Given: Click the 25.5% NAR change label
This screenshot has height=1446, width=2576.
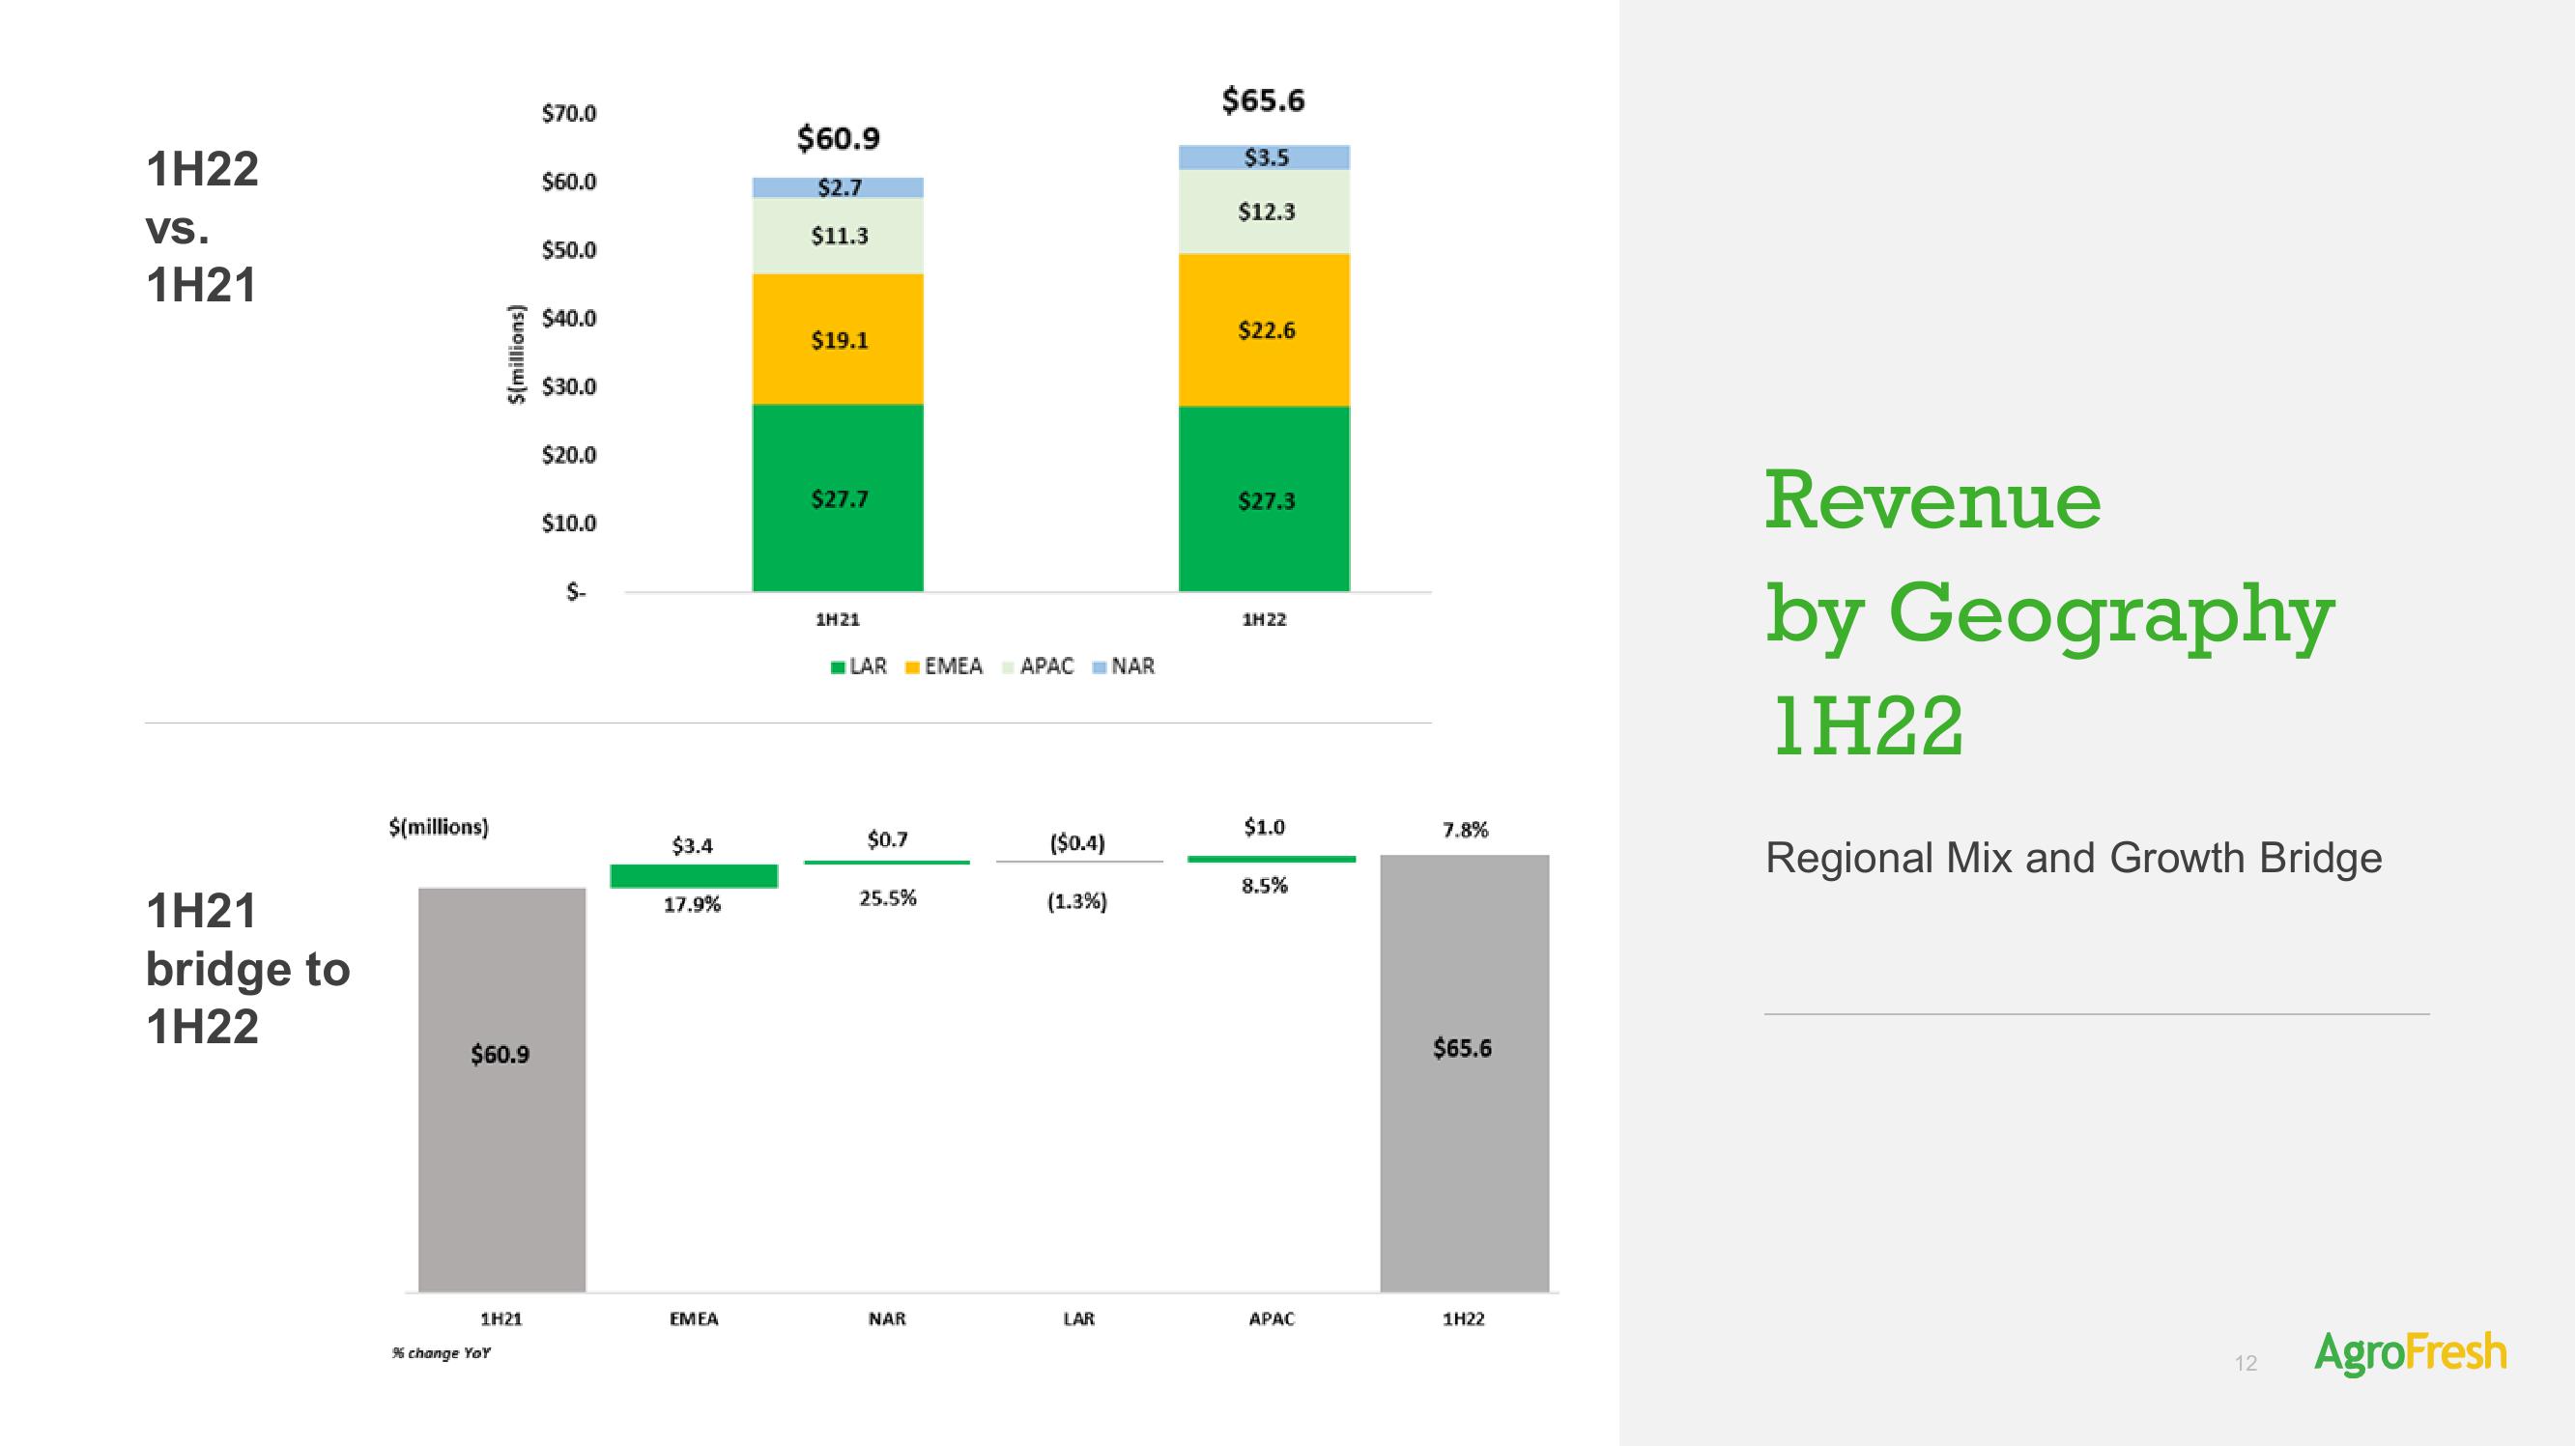Looking at the screenshot, I should pyautogui.click(x=887, y=898).
